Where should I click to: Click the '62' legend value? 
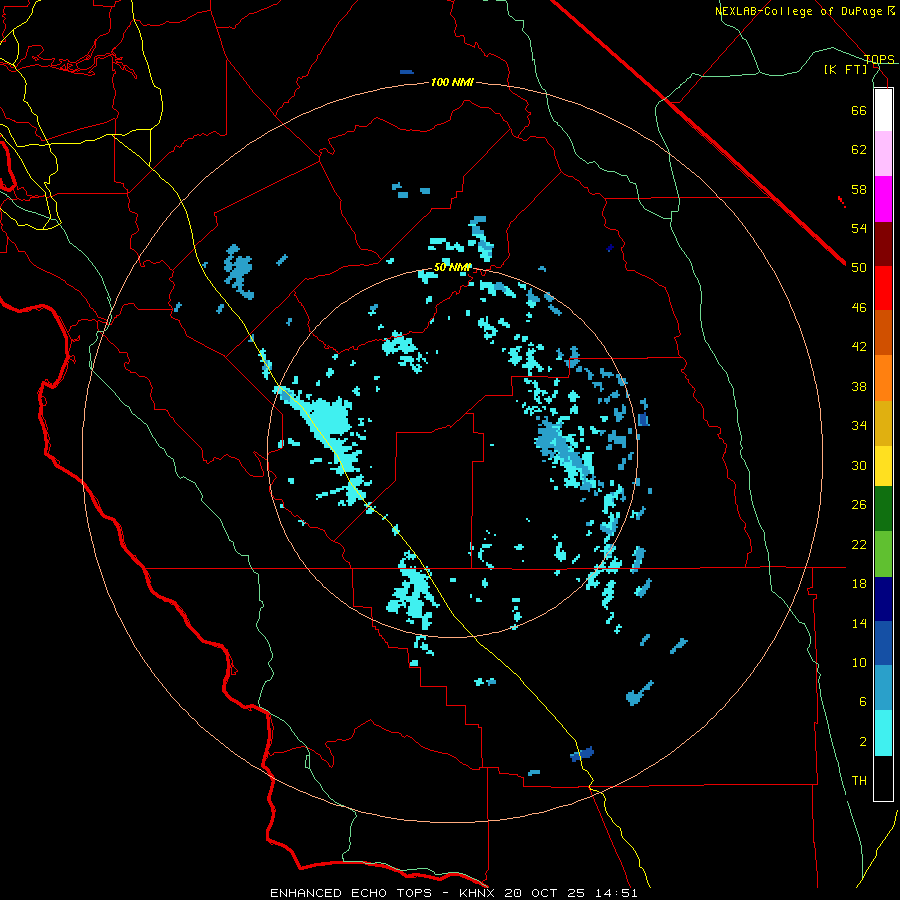(859, 150)
